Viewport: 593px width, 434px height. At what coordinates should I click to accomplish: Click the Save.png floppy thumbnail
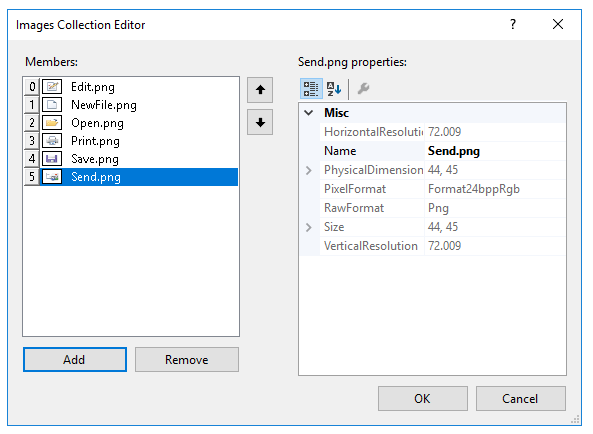(52, 159)
